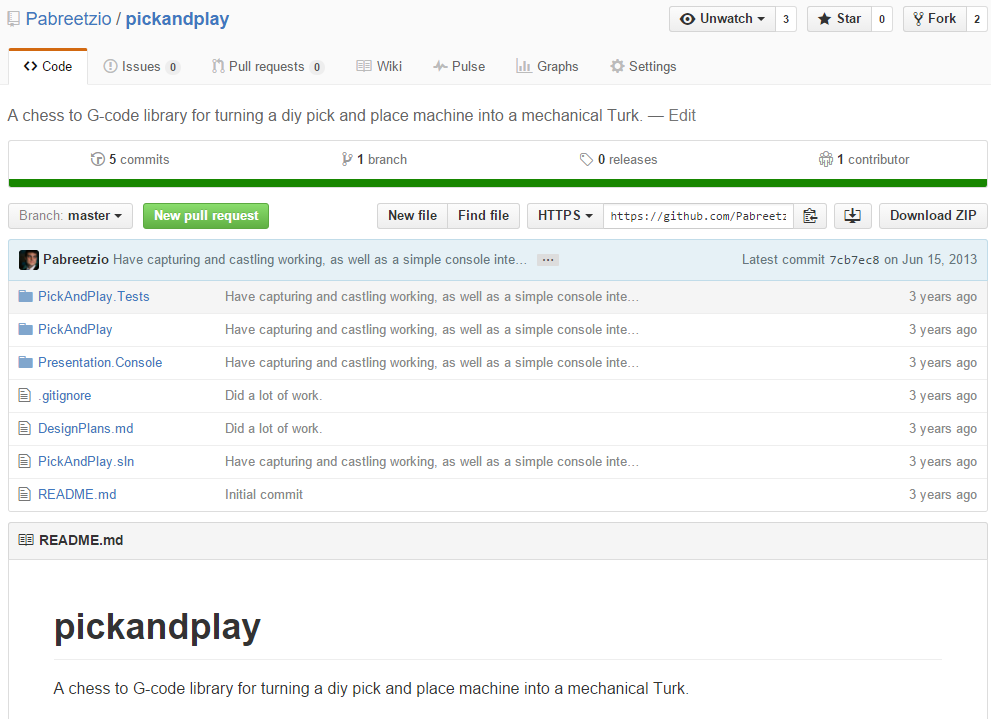The width and height of the screenshot is (991, 719).
Task: Click New pull request button
Action: point(206,216)
